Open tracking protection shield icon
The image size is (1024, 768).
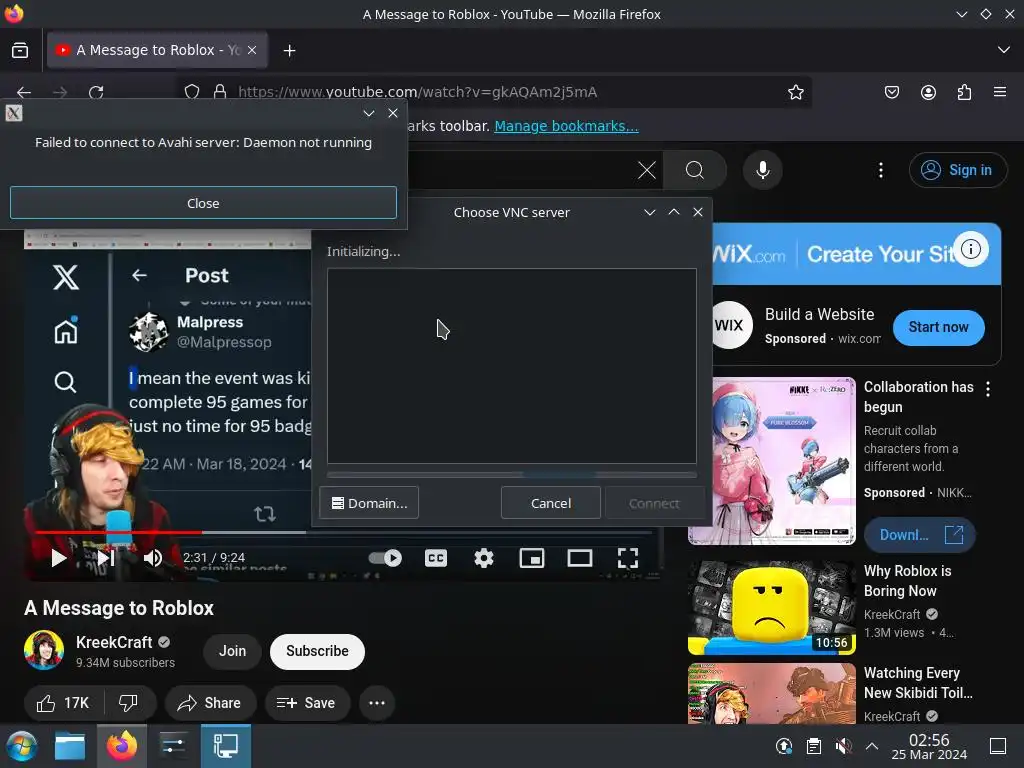point(192,92)
